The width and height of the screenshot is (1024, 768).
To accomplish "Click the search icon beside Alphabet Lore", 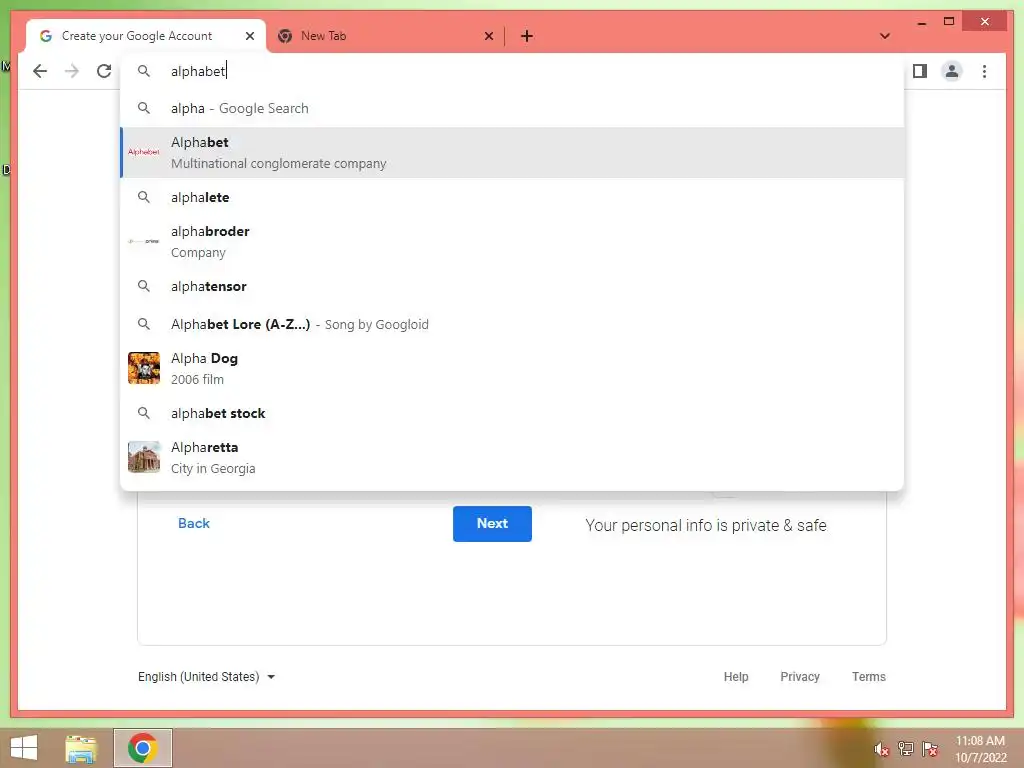I will [x=144, y=324].
